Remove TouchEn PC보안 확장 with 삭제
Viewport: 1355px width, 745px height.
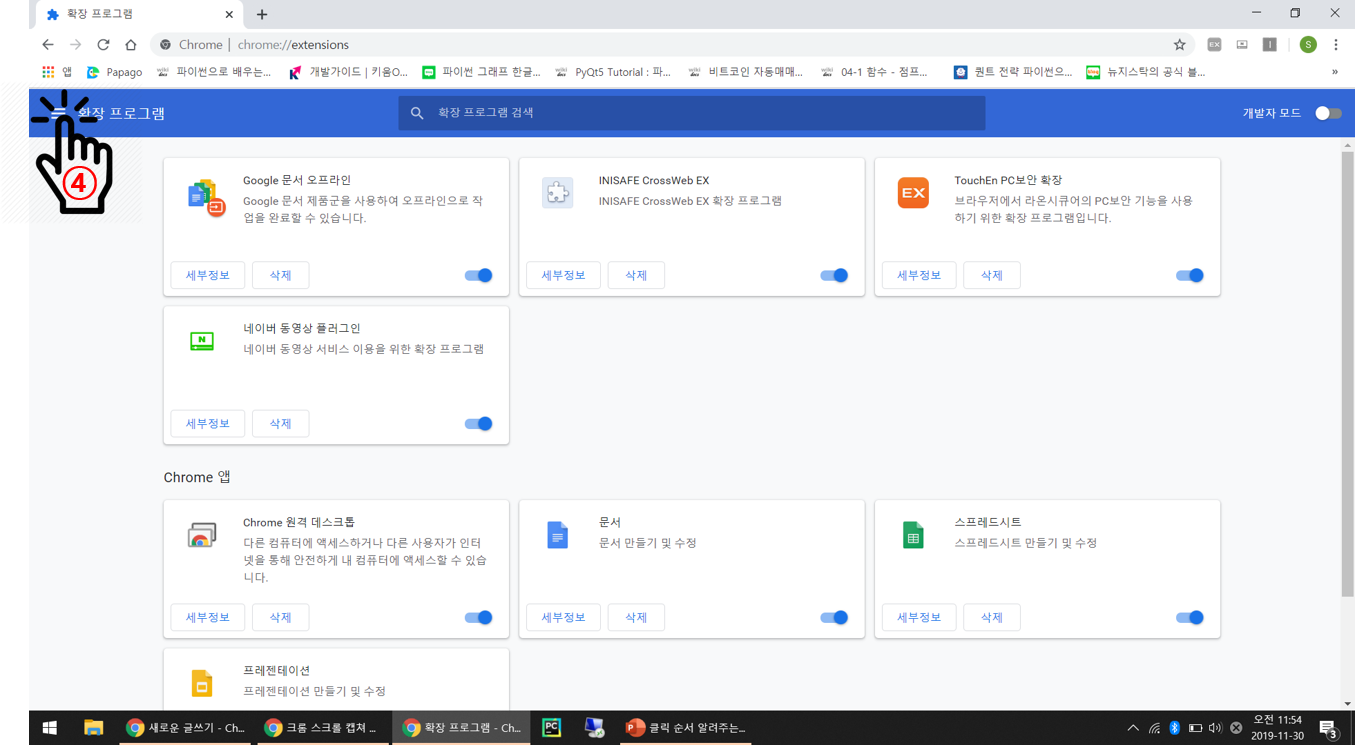pyautogui.click(x=992, y=275)
